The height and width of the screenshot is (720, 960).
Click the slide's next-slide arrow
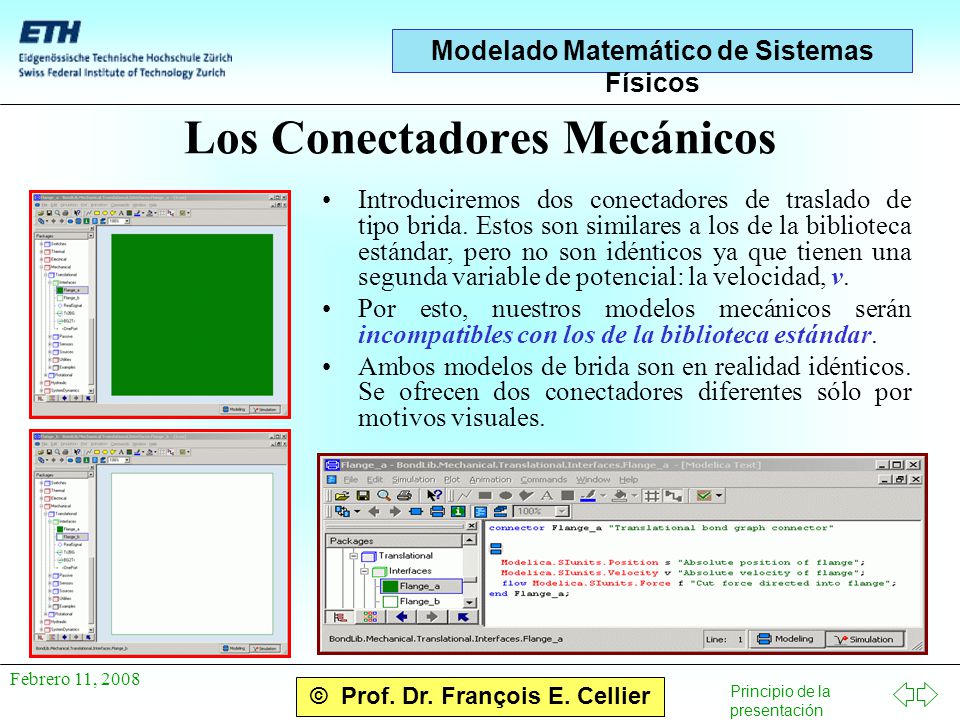coord(927,694)
